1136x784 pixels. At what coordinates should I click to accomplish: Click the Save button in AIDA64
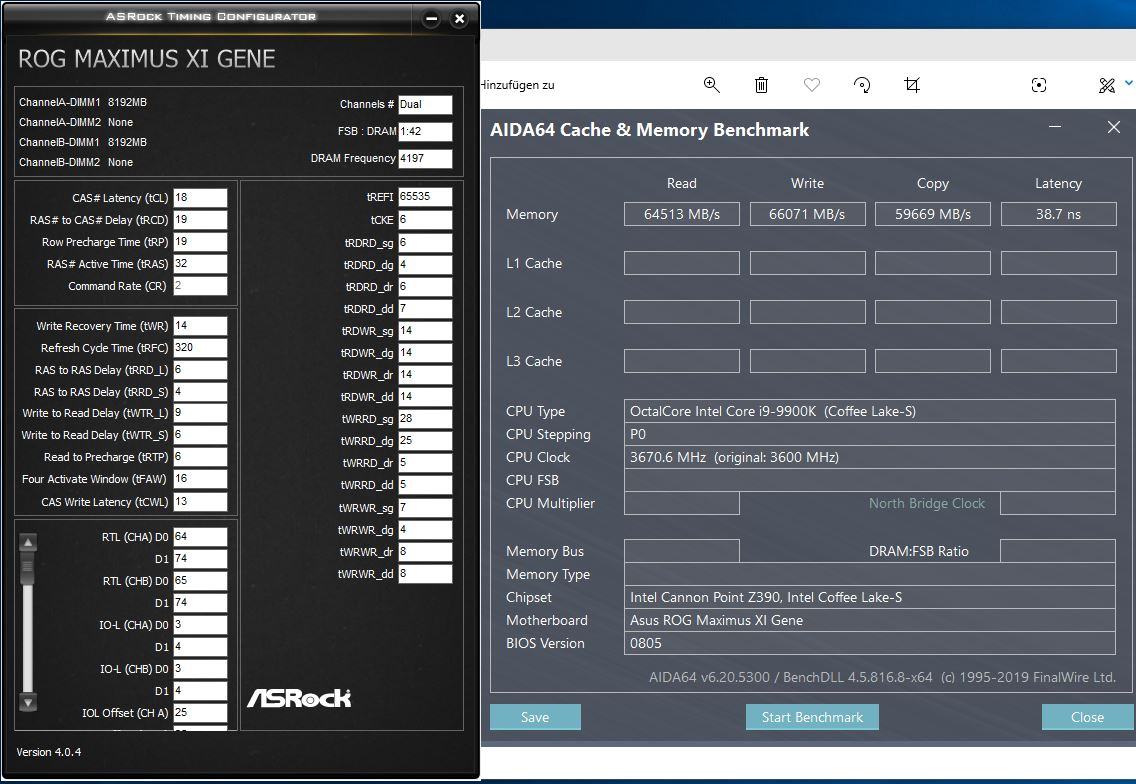click(x=535, y=717)
